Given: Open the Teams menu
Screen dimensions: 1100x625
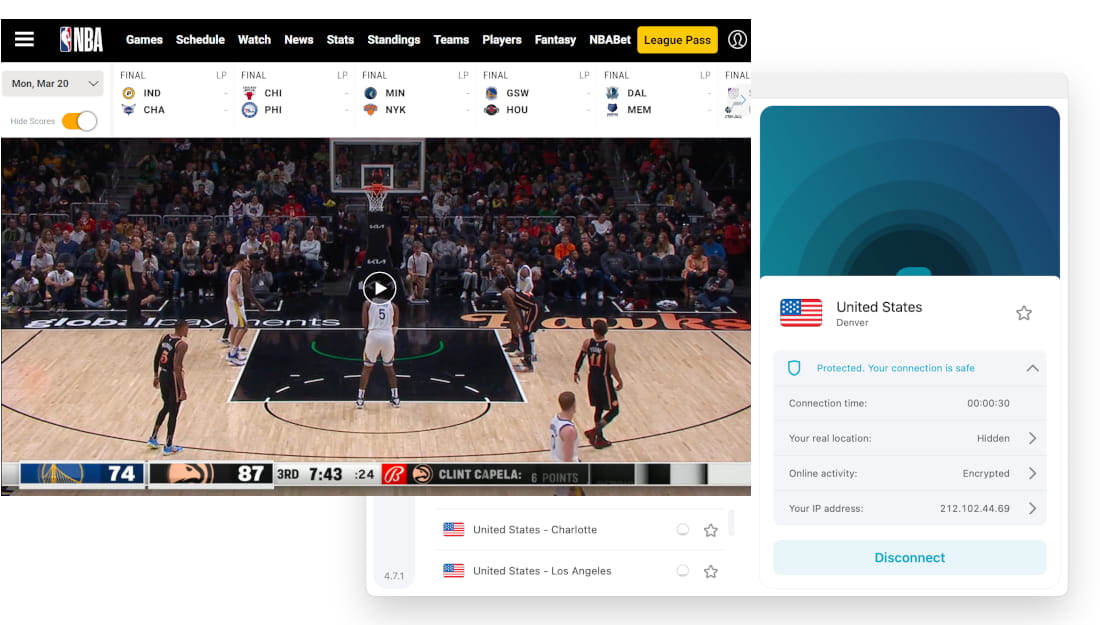Looking at the screenshot, I should [451, 40].
